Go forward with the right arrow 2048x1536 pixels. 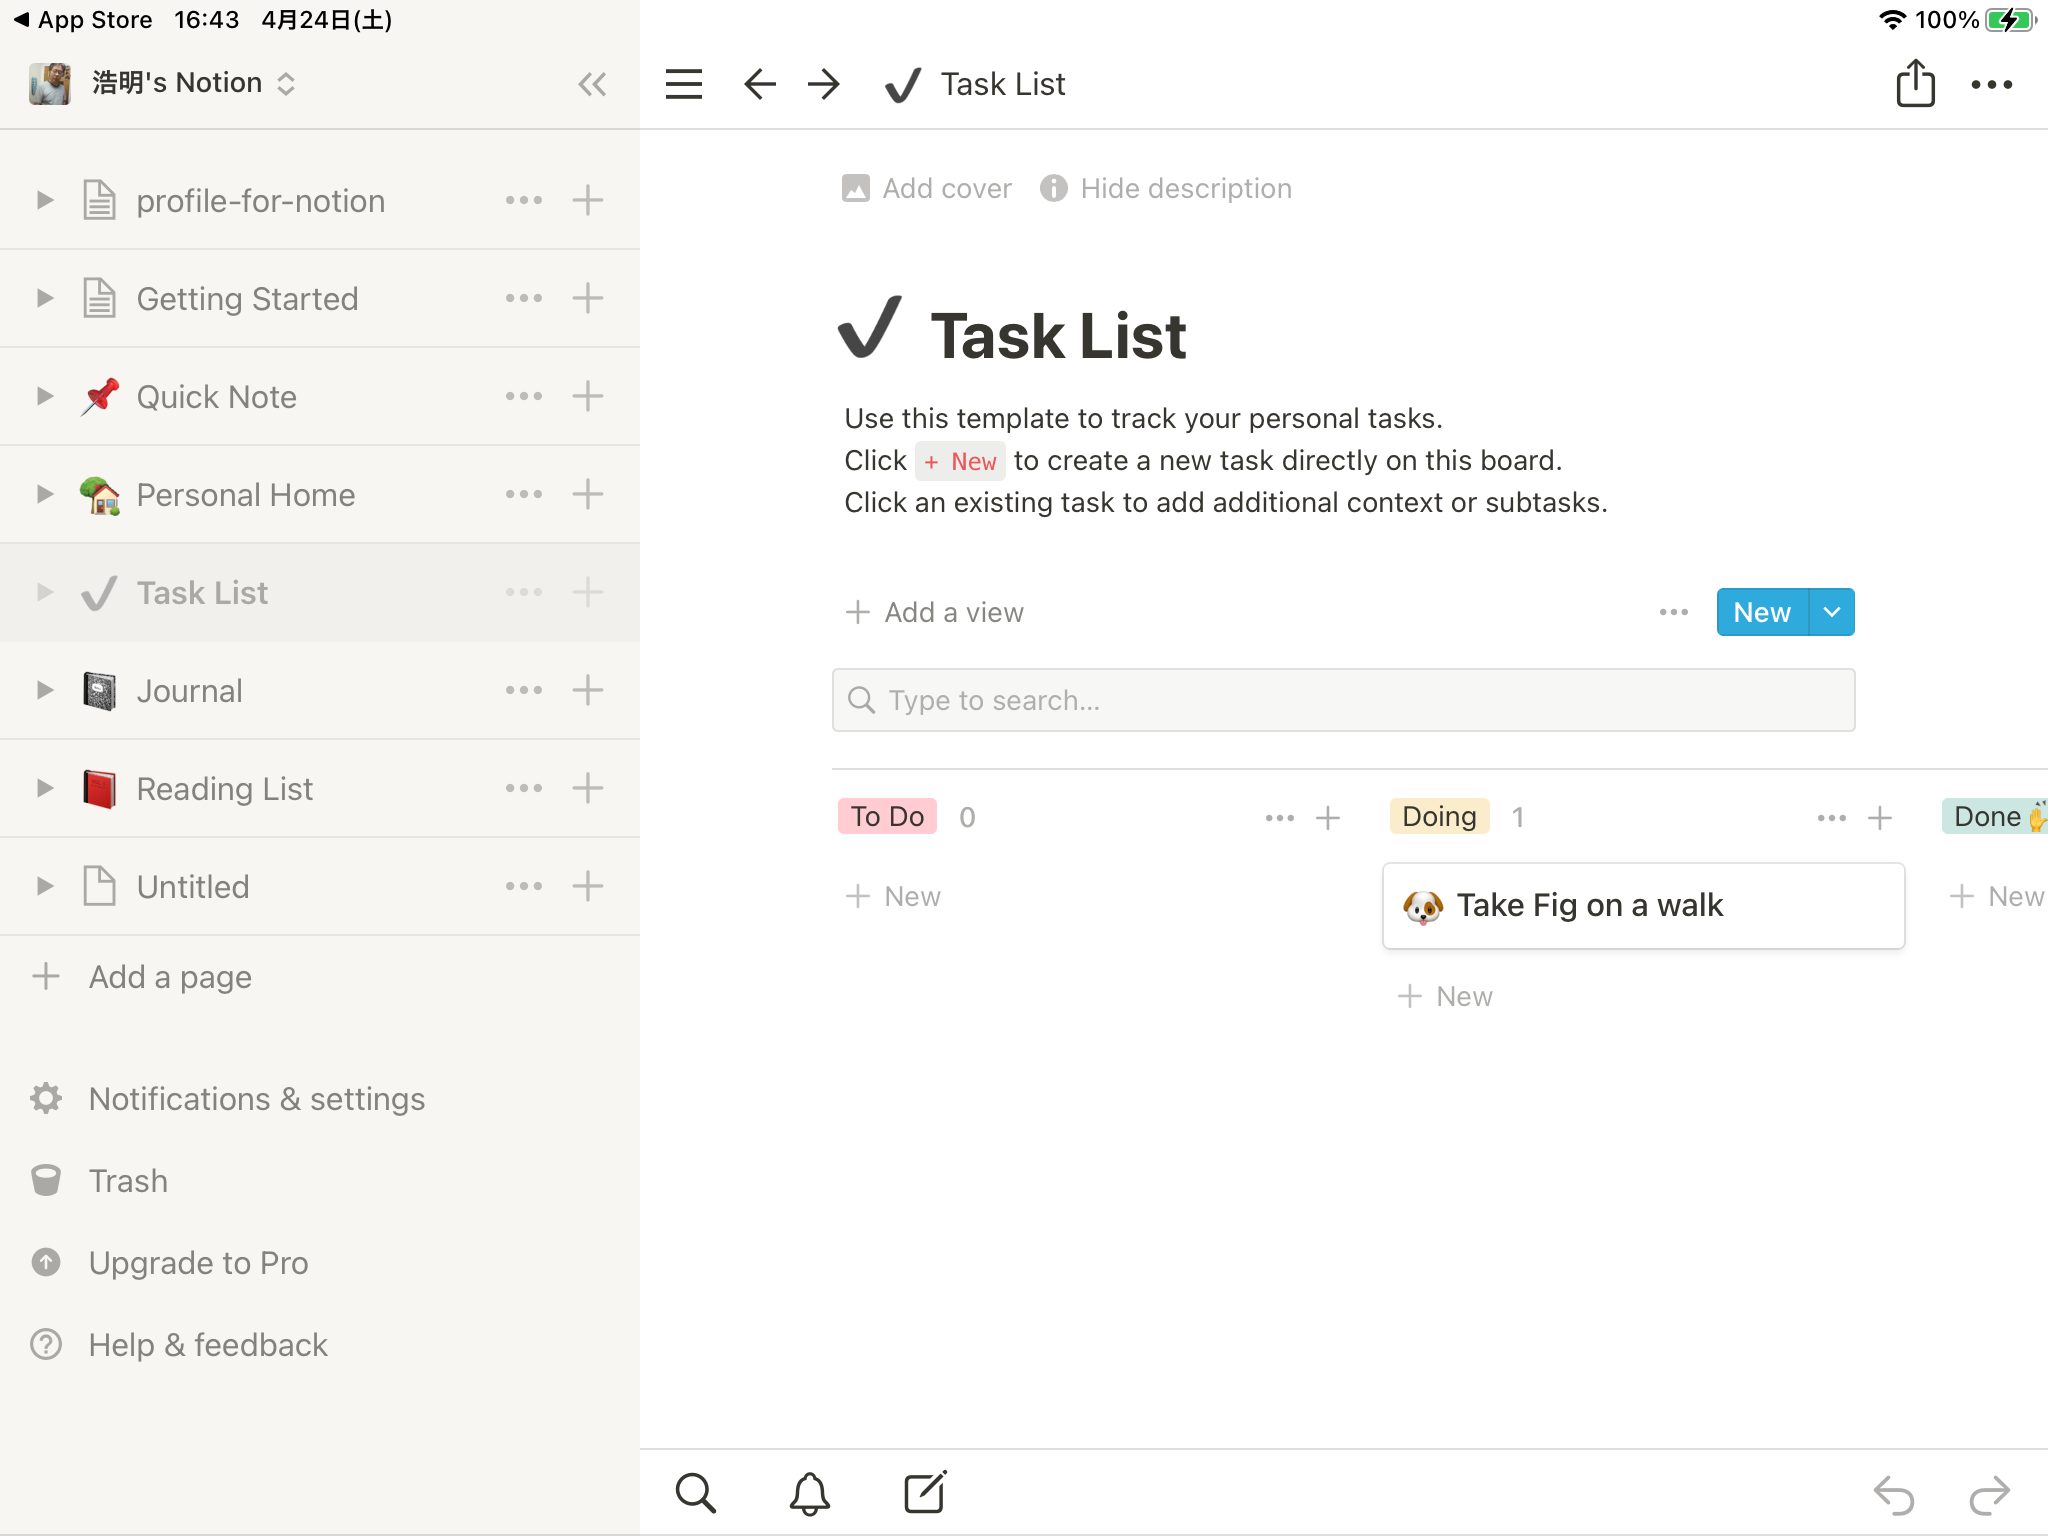click(824, 84)
